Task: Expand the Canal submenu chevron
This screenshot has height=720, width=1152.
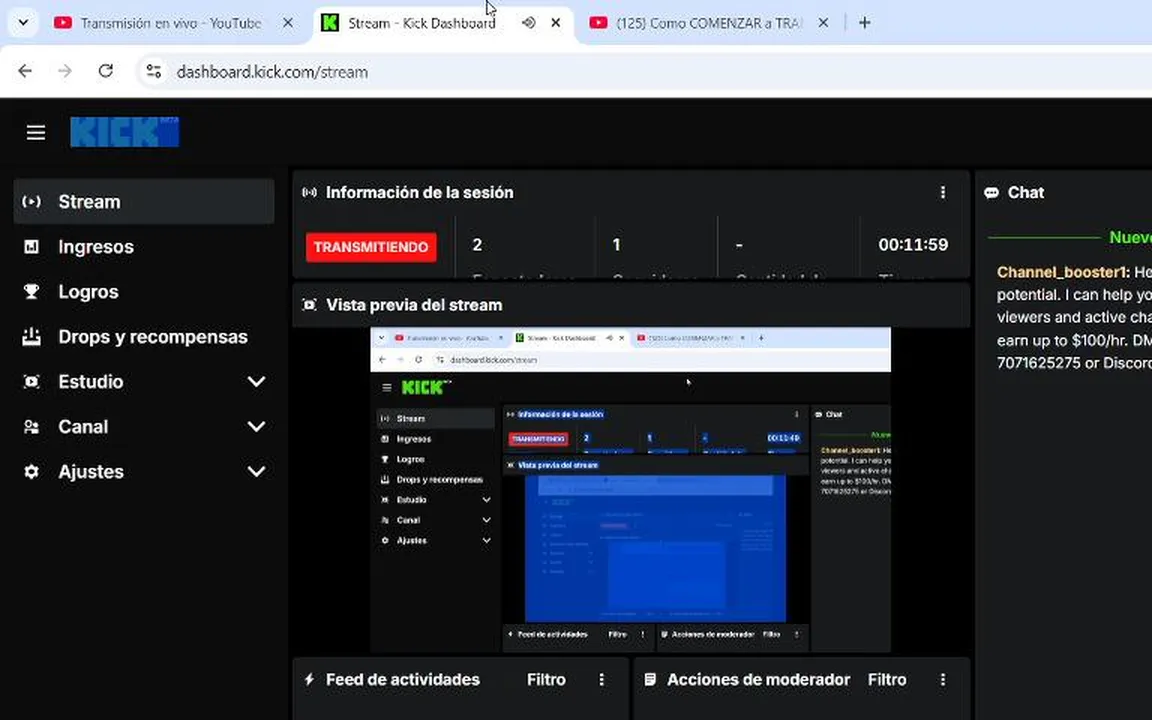Action: (x=256, y=426)
